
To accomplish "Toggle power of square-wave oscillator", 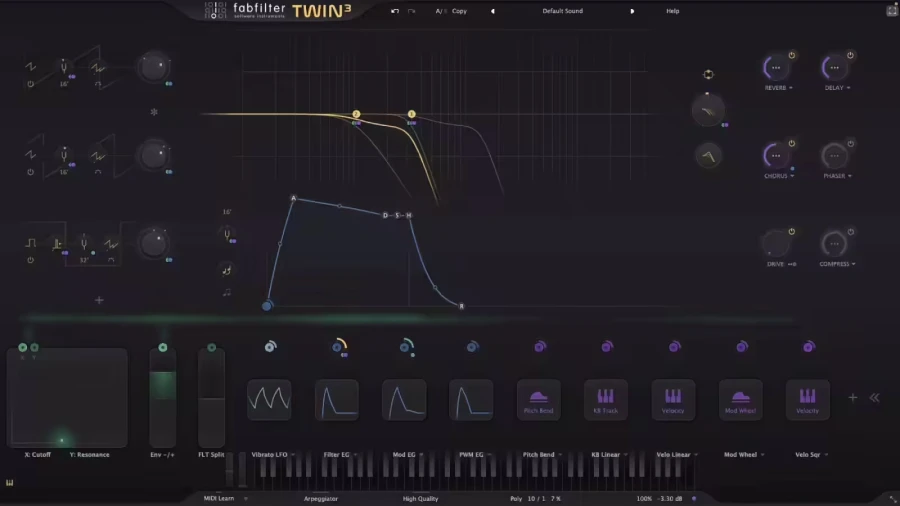I will tap(30, 260).
